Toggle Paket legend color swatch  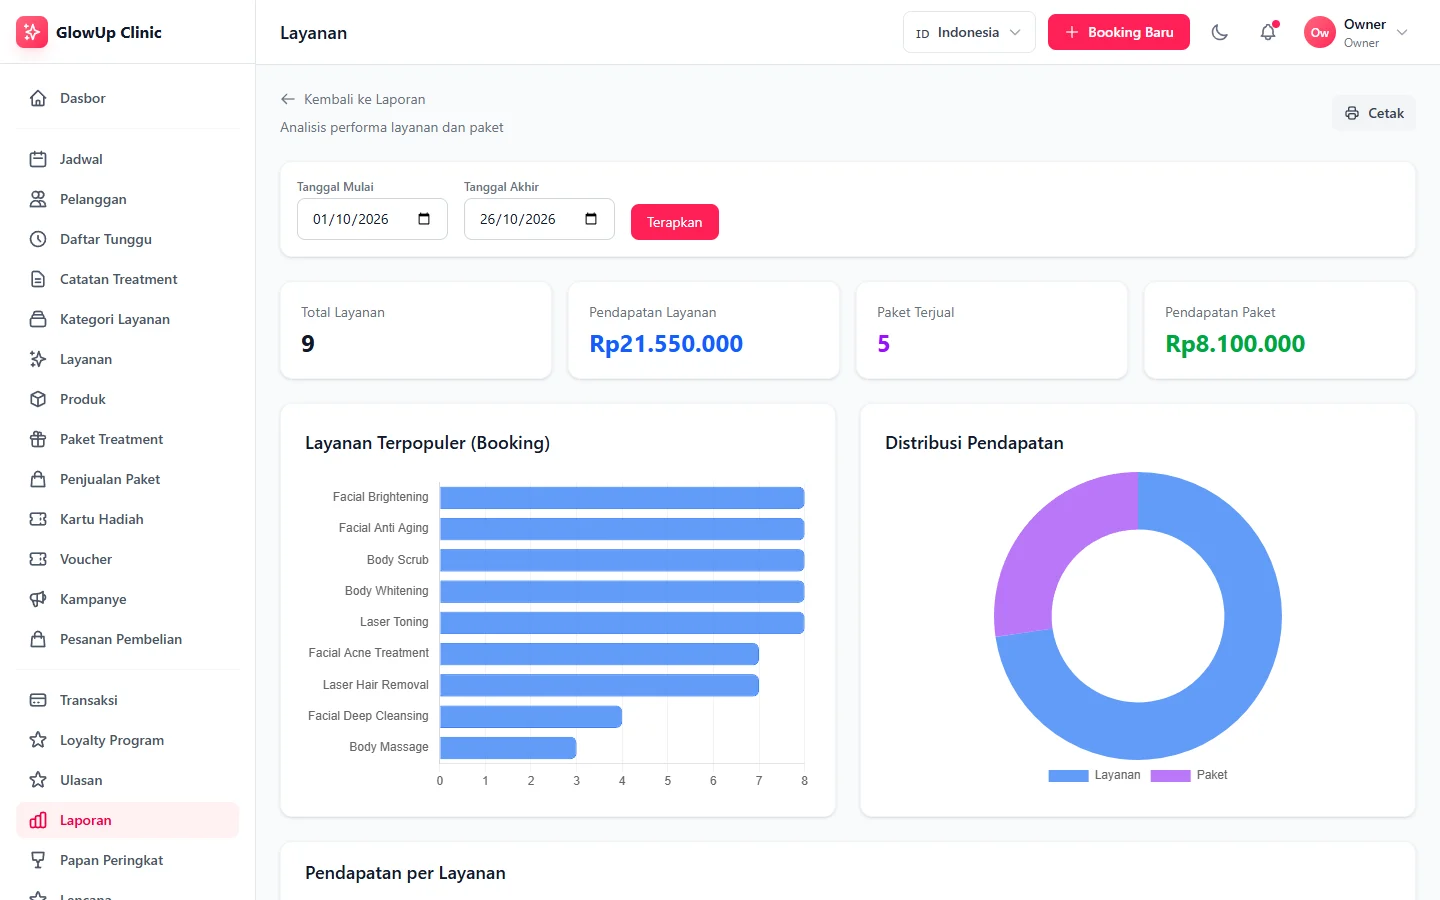pyautogui.click(x=1170, y=775)
